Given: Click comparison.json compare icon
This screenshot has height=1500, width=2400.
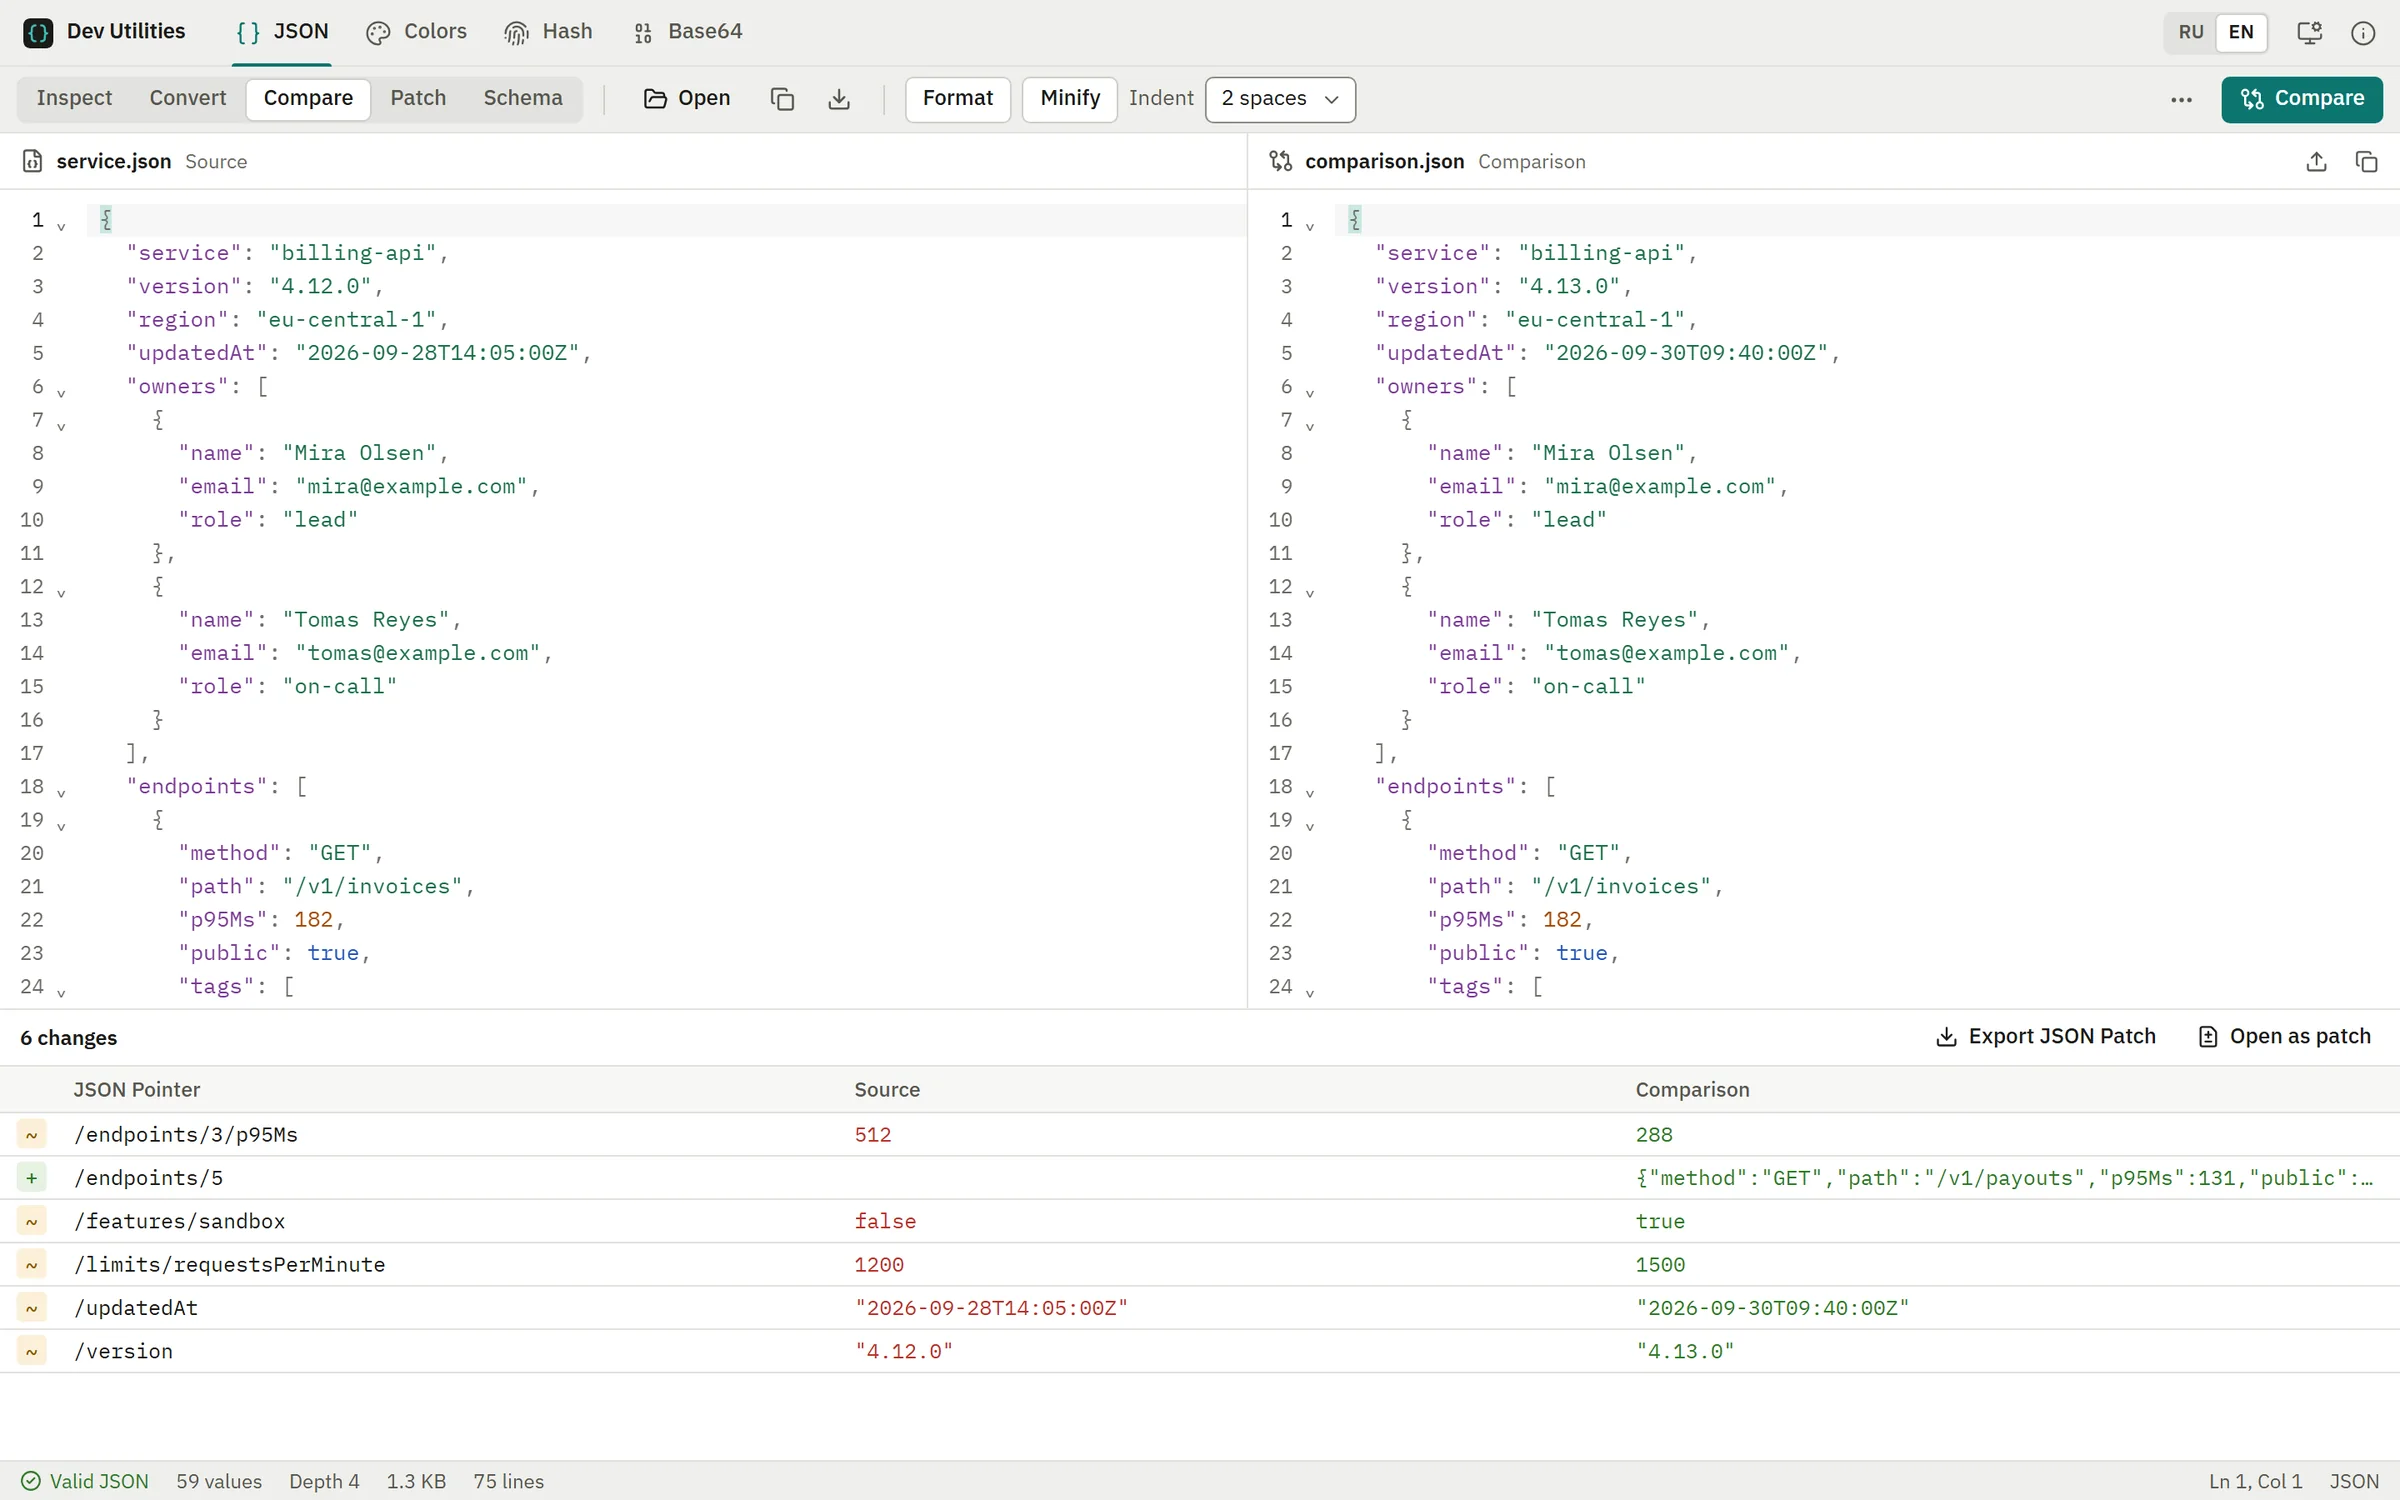Looking at the screenshot, I should coord(1280,161).
